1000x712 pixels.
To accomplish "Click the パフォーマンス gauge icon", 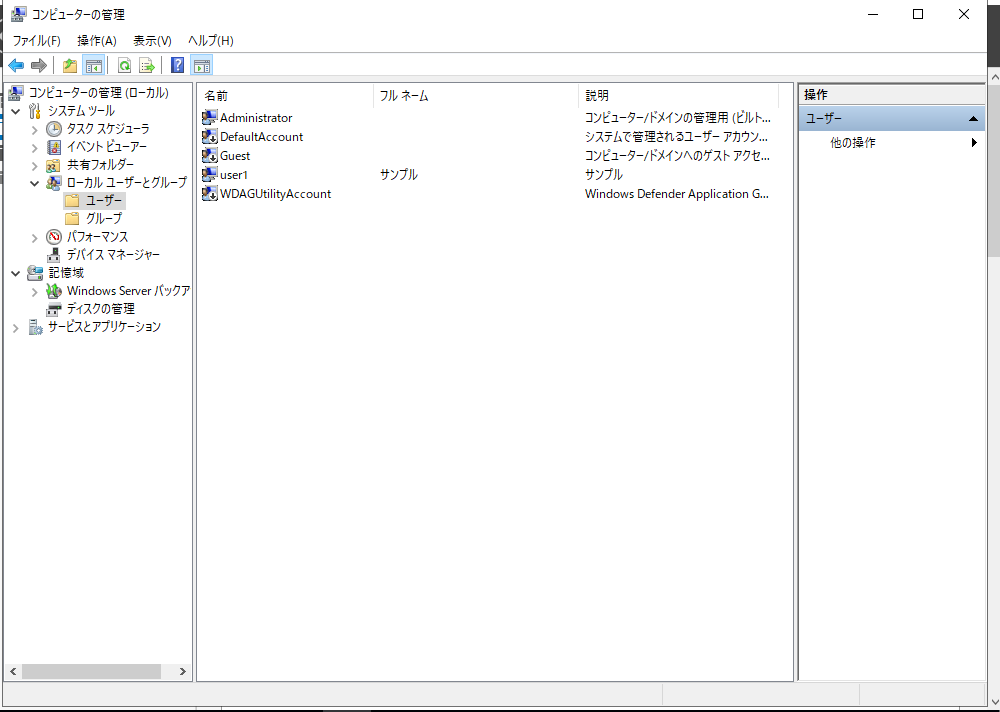I will coord(54,237).
